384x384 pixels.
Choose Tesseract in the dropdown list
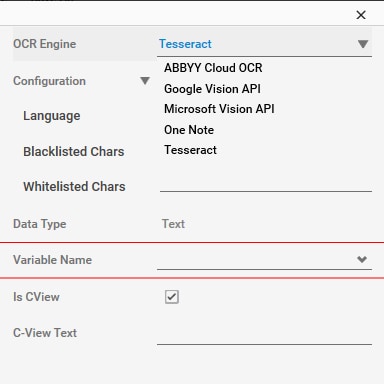pyautogui.click(x=190, y=150)
